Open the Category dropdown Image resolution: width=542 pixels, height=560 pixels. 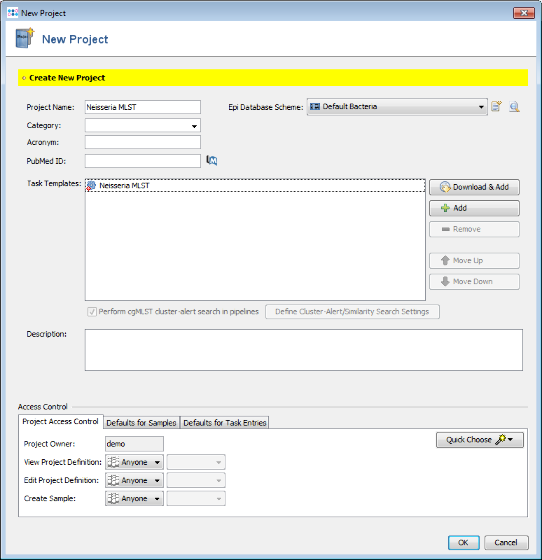click(x=143, y=125)
